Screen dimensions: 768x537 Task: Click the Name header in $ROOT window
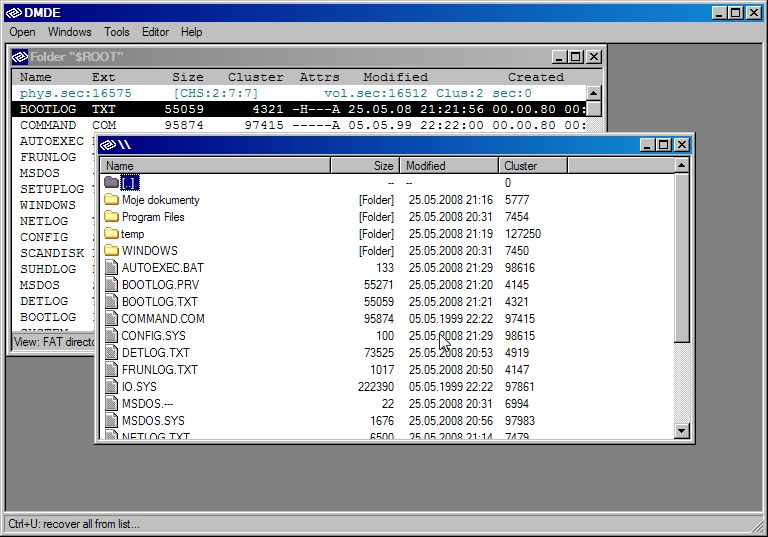pyautogui.click(x=36, y=77)
